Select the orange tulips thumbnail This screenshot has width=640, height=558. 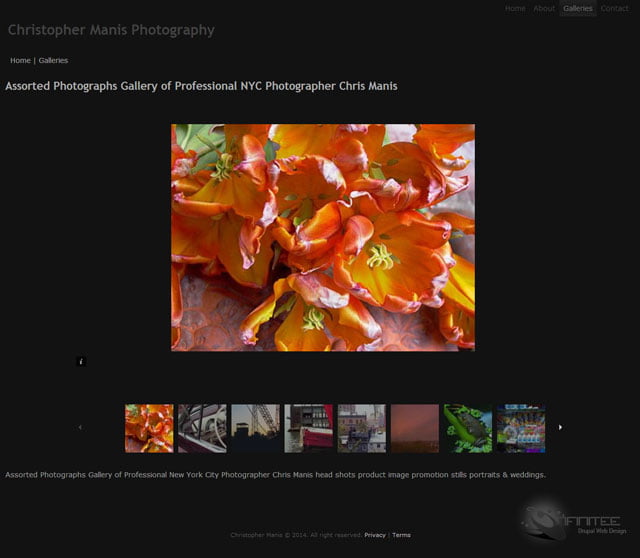149,428
